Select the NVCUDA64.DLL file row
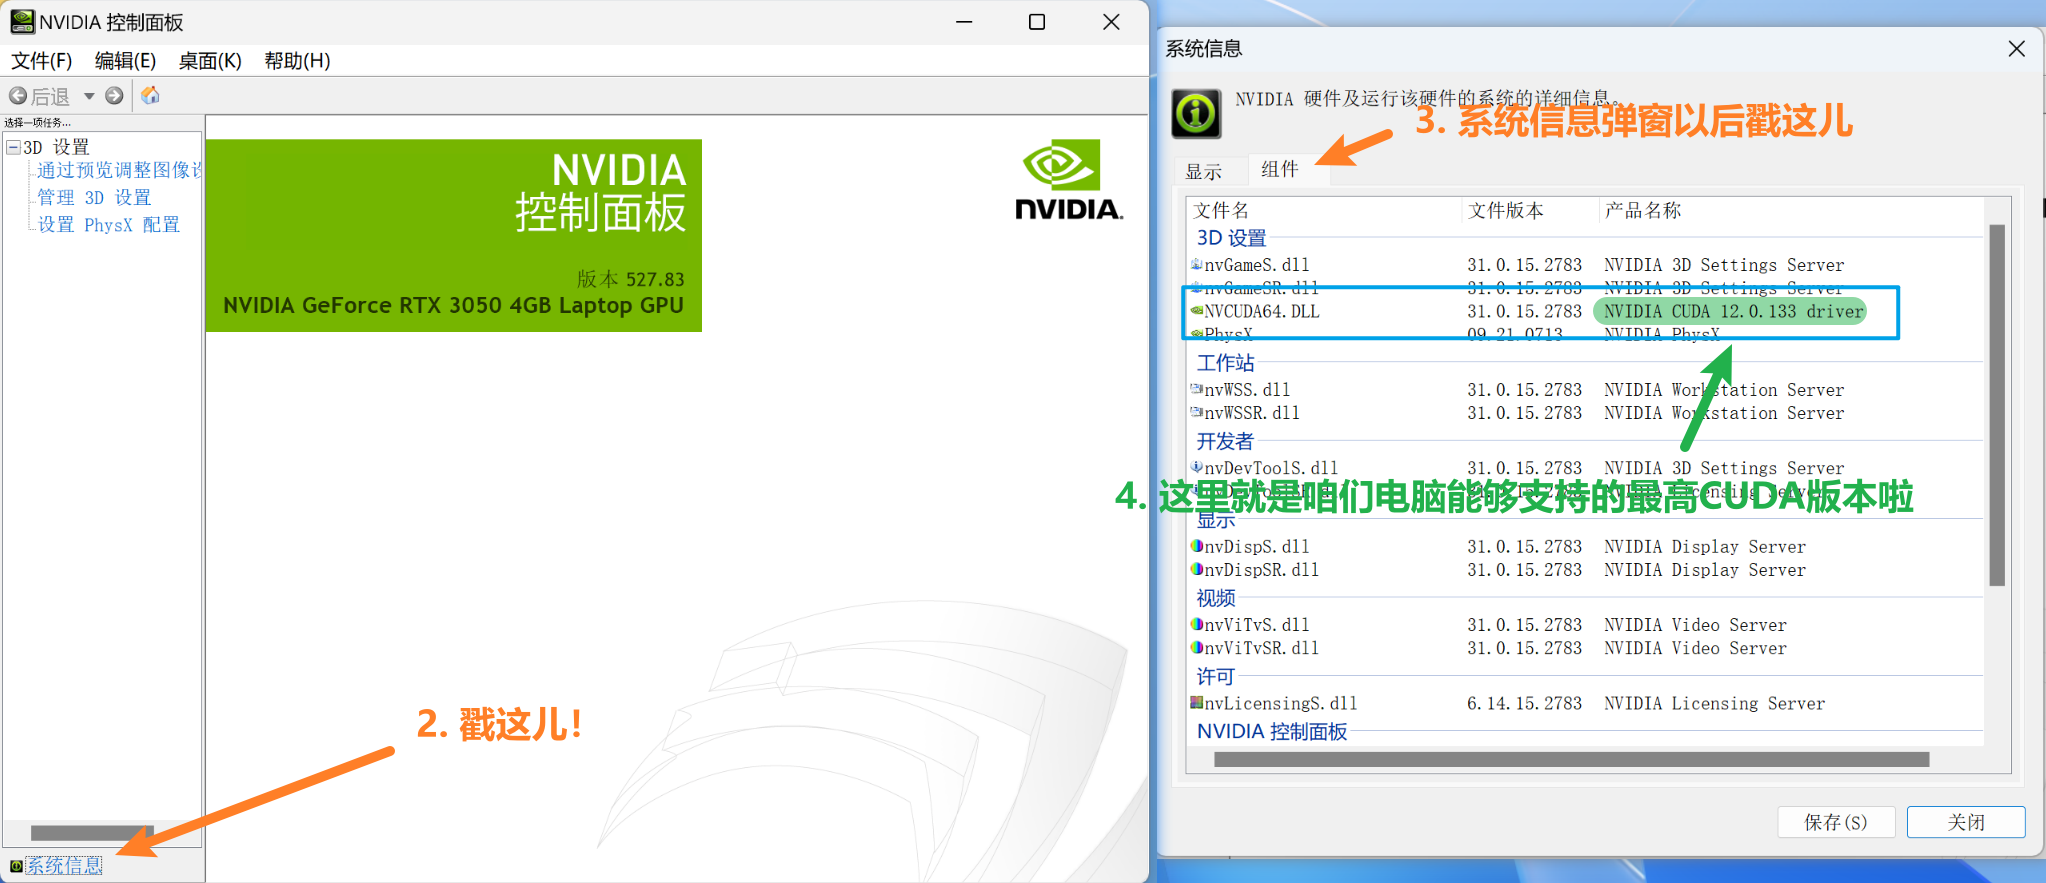Image resolution: width=2046 pixels, height=883 pixels. click(1261, 312)
